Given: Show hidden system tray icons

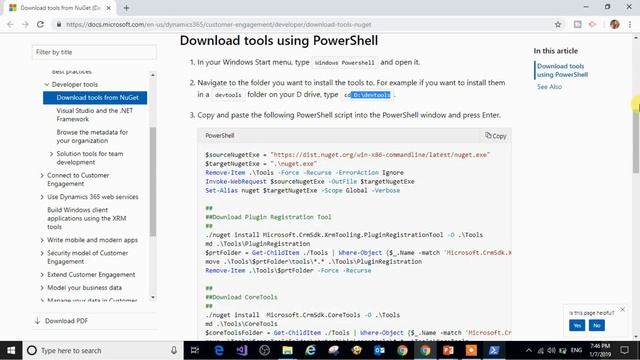Looking at the screenshot, I should [x=529, y=351].
